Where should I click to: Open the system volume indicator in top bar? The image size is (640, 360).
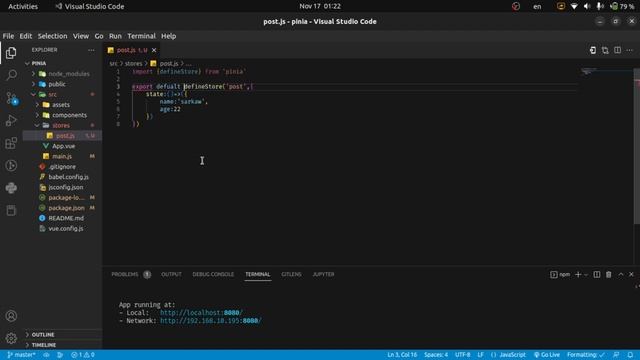coord(587,6)
